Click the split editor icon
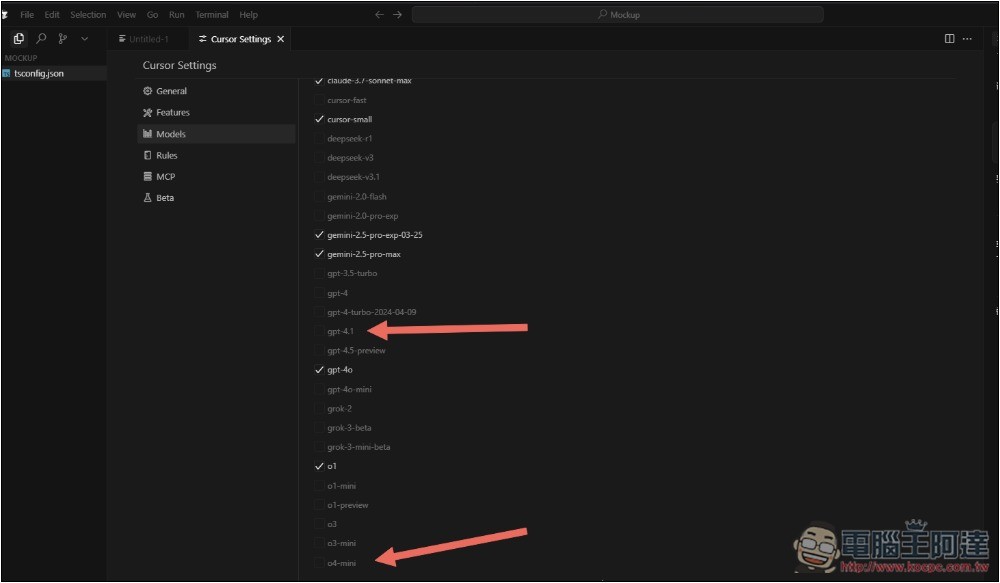The image size is (1000, 583). (949, 39)
